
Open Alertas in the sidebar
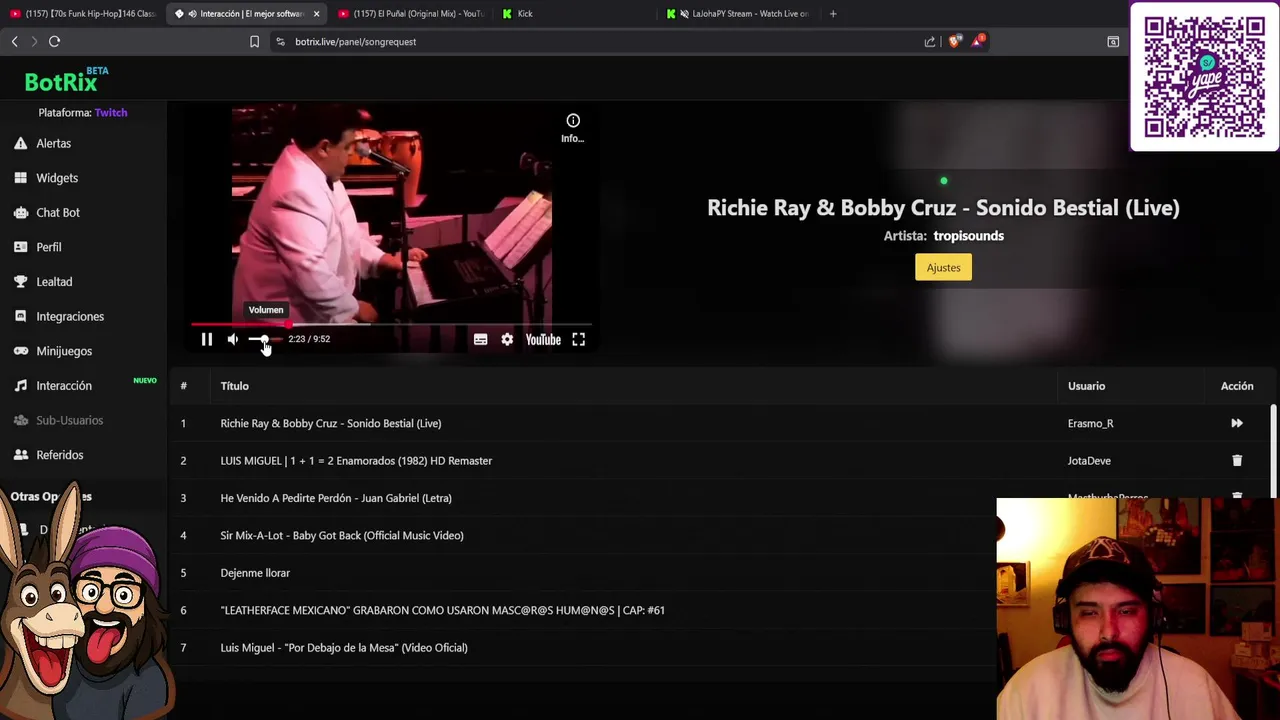pyautogui.click(x=54, y=143)
